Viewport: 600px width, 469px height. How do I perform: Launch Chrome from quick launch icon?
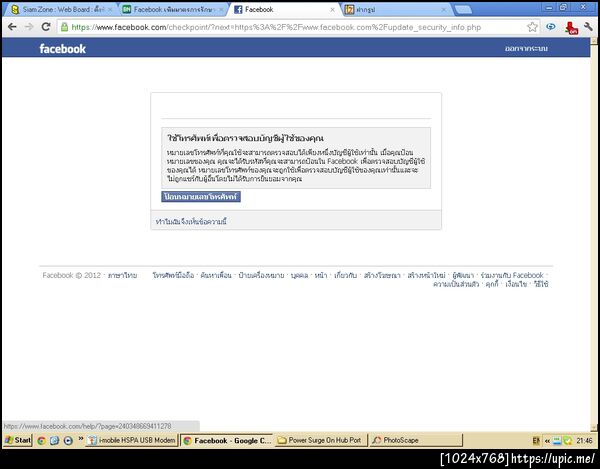click(41, 441)
